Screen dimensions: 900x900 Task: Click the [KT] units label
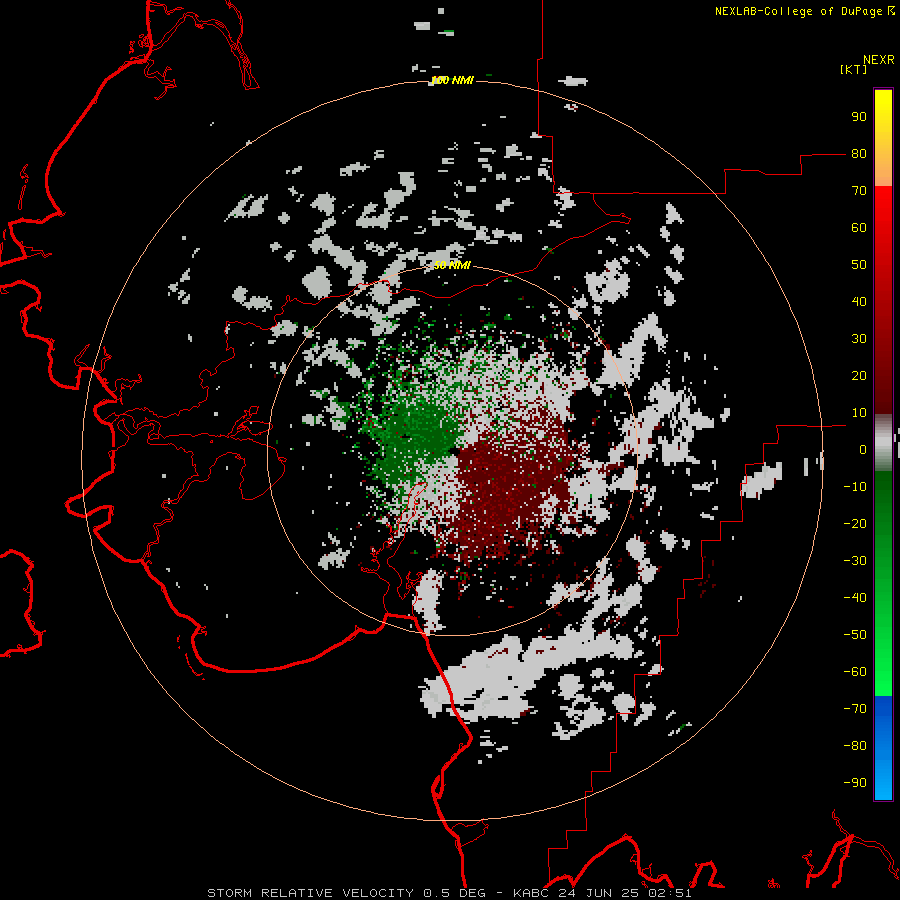(854, 69)
